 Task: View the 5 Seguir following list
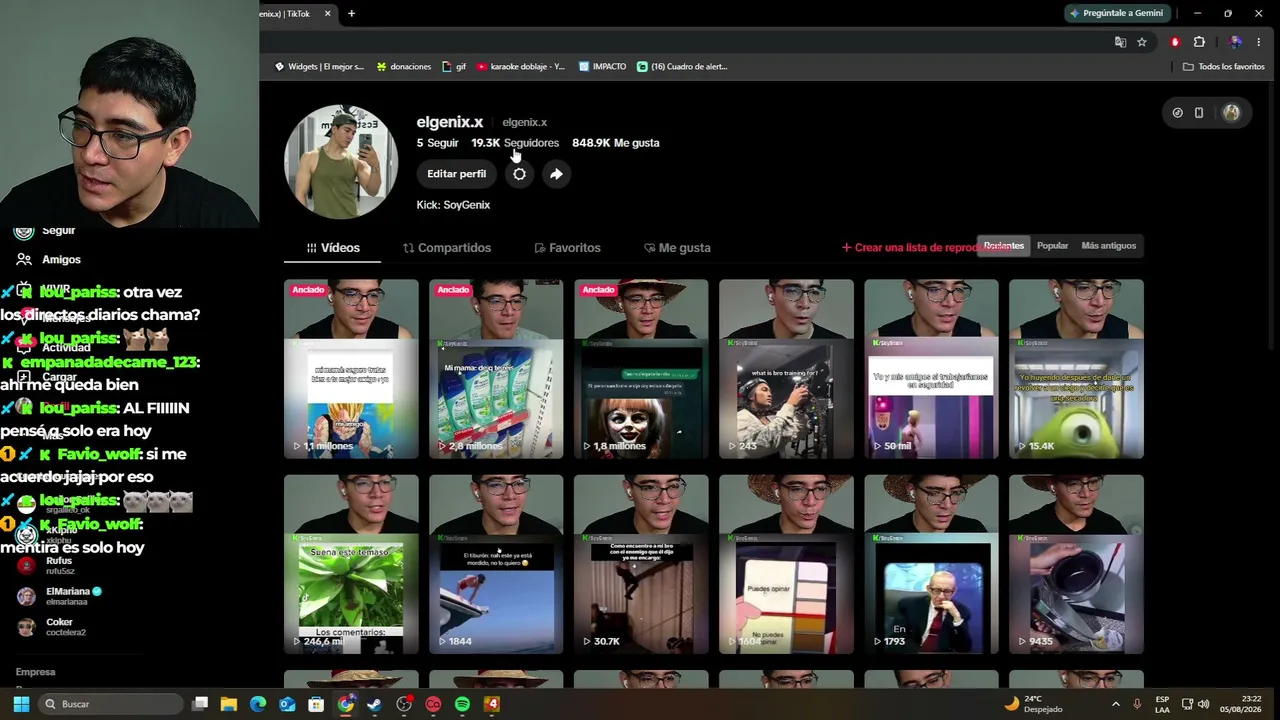pyautogui.click(x=437, y=143)
